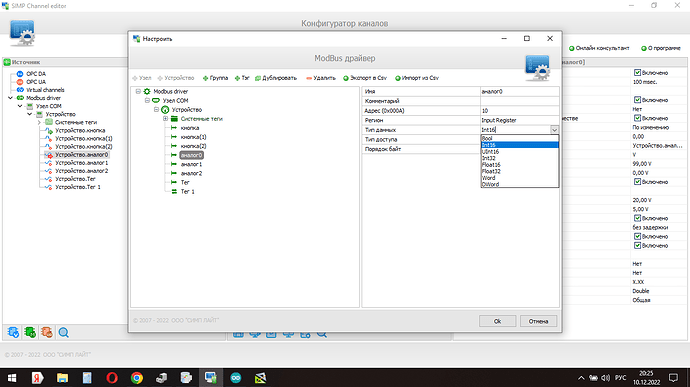Click the green folder icon of Системные теги in the dialog

174,119
